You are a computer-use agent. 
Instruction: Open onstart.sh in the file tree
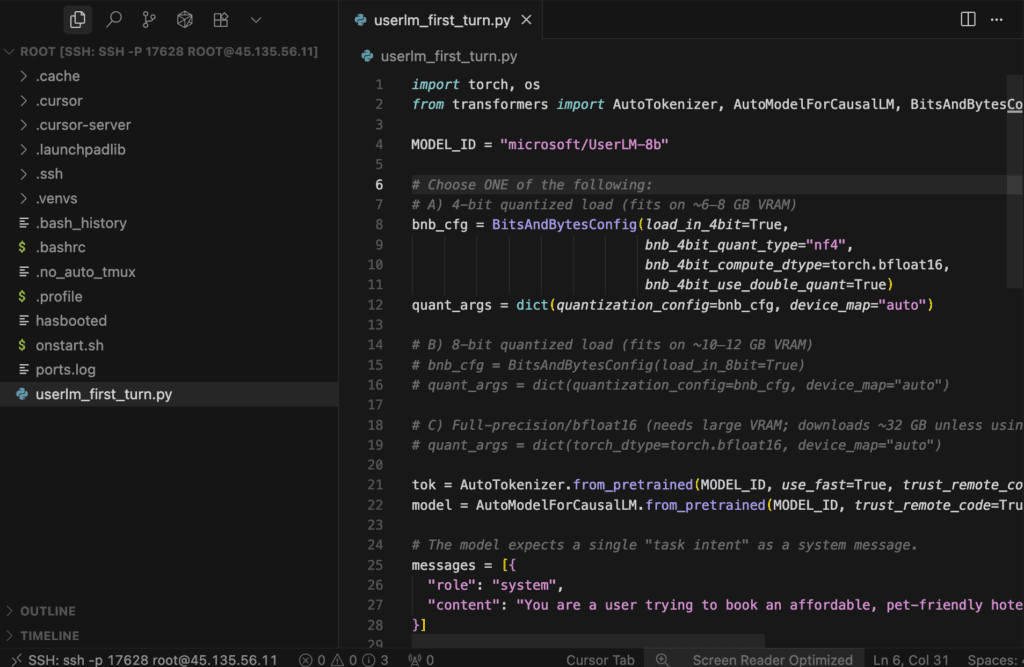click(69, 345)
